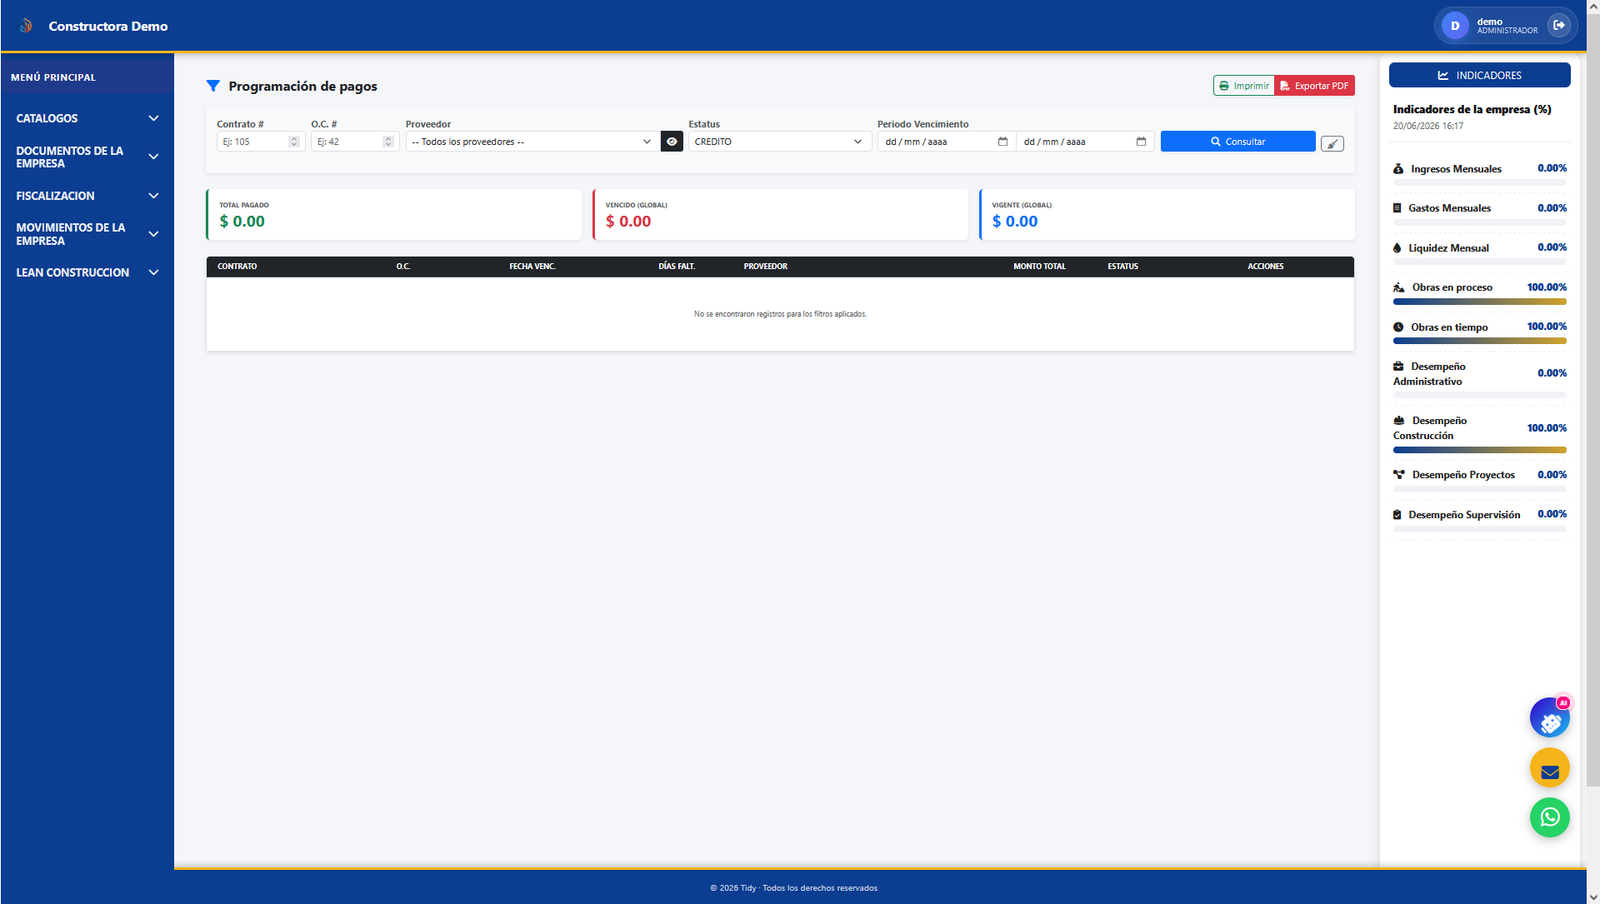Screen dimensions: 1600x904
Task: Open the WhatsApp floating button
Action: pyautogui.click(x=1550, y=817)
